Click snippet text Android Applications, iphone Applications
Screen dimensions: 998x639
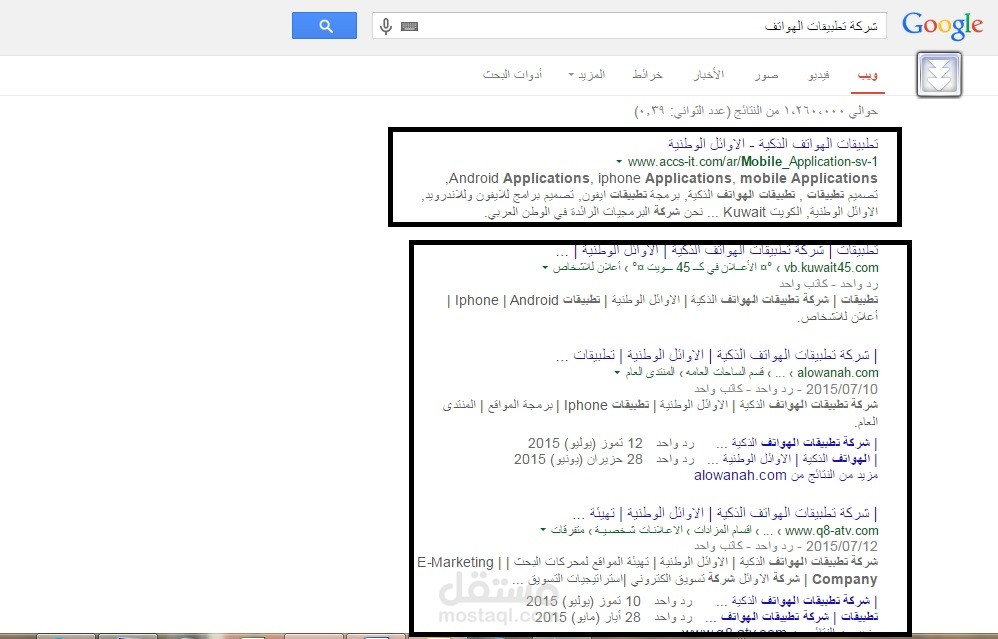(662, 178)
